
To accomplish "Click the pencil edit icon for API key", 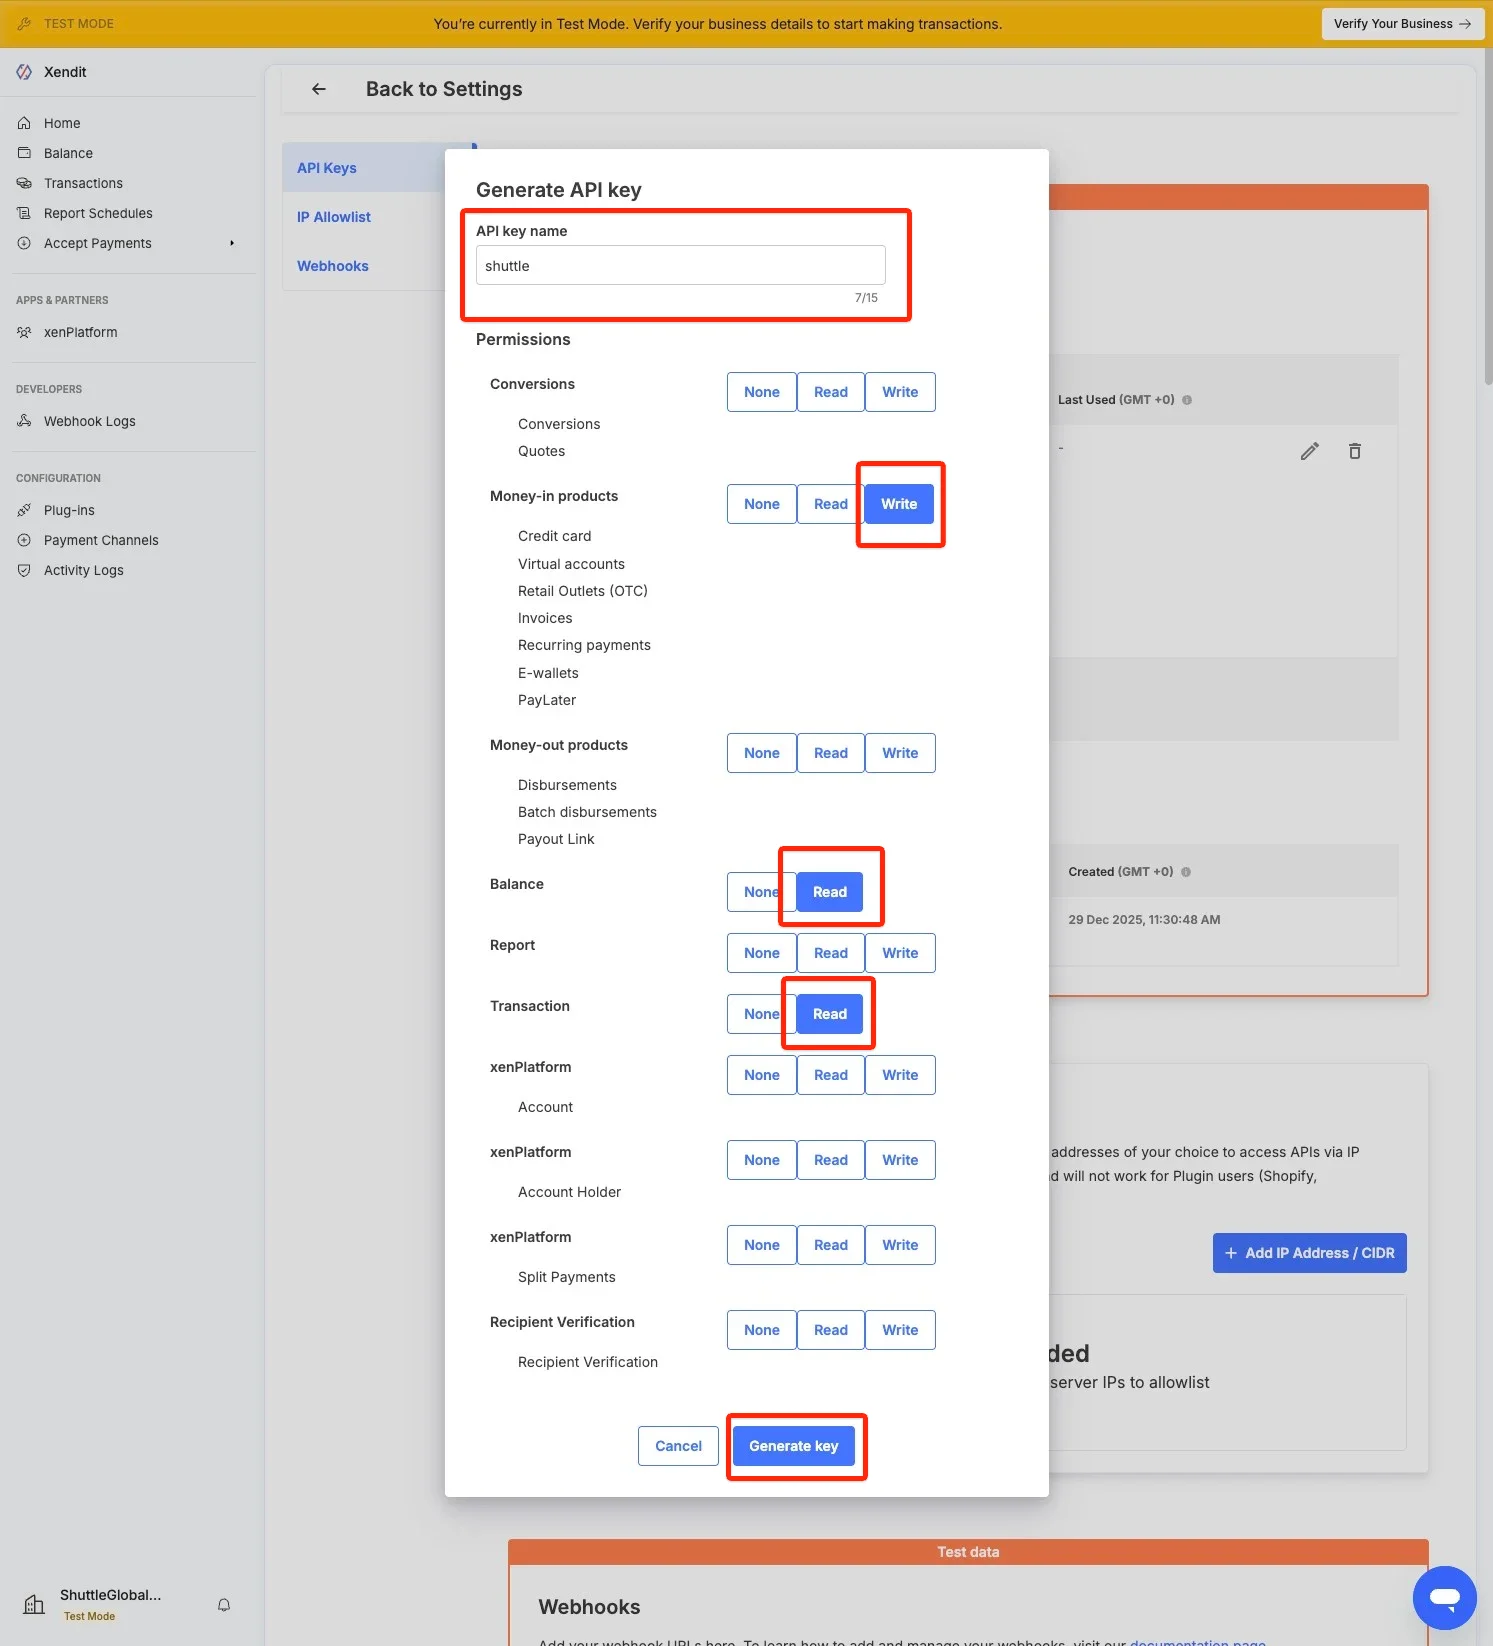I will click(1309, 451).
